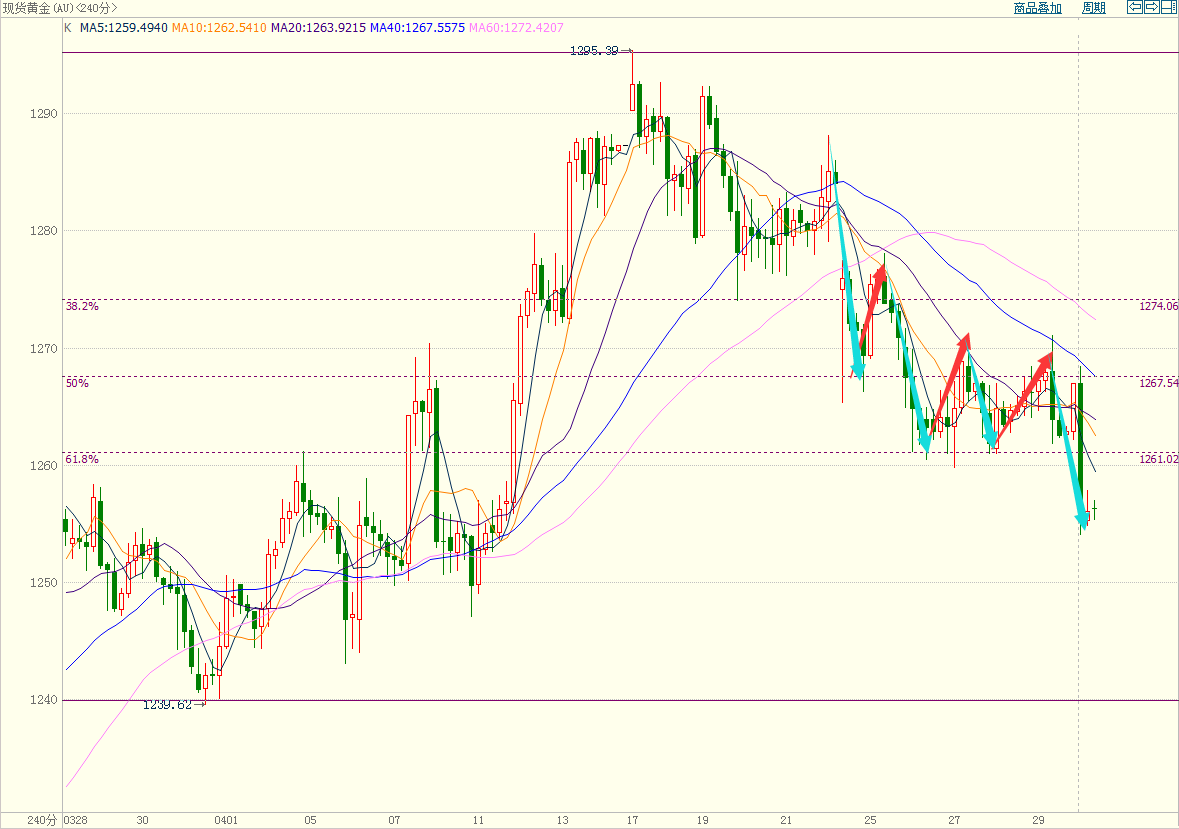Click the 240分 label on time axis
This screenshot has width=1179, height=829.
pos(41,820)
